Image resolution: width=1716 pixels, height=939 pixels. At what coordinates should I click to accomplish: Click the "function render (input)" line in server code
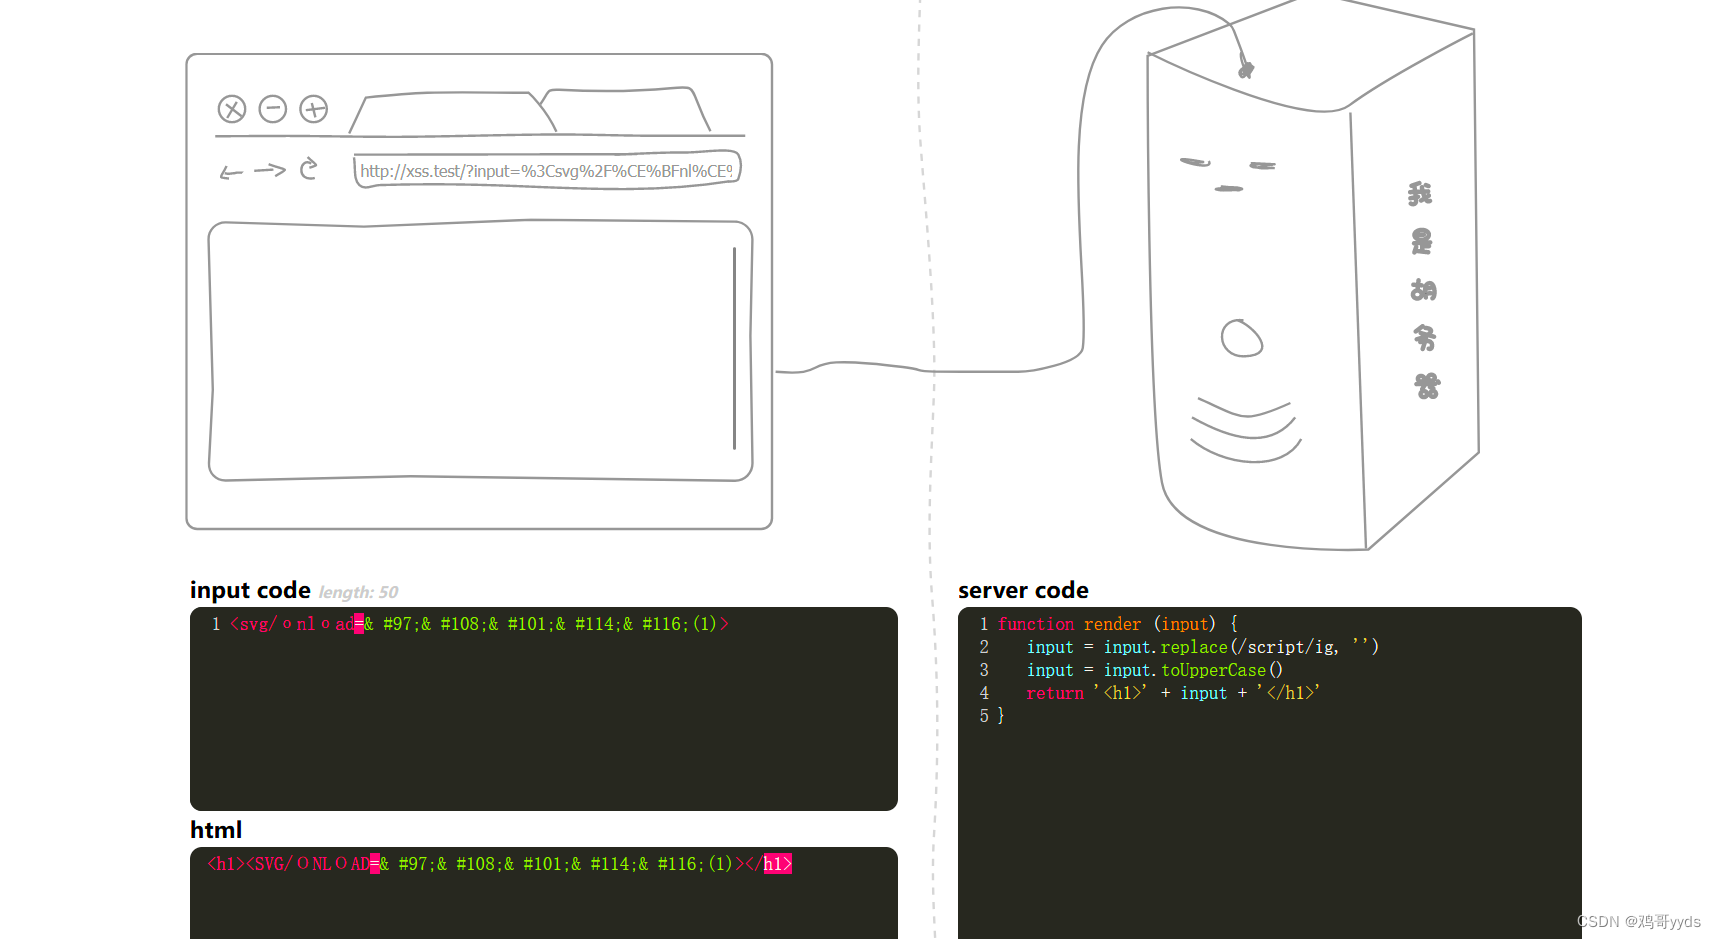click(1117, 624)
